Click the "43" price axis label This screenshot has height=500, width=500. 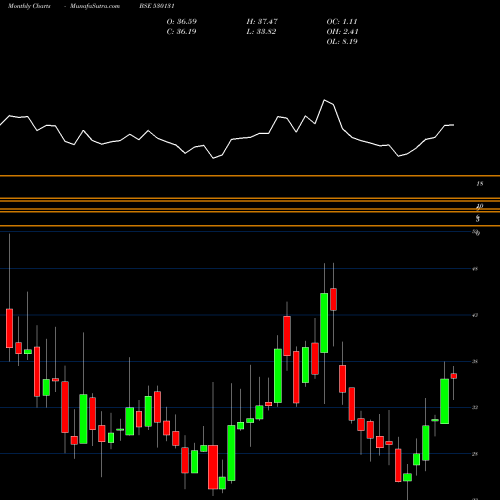click(475, 315)
